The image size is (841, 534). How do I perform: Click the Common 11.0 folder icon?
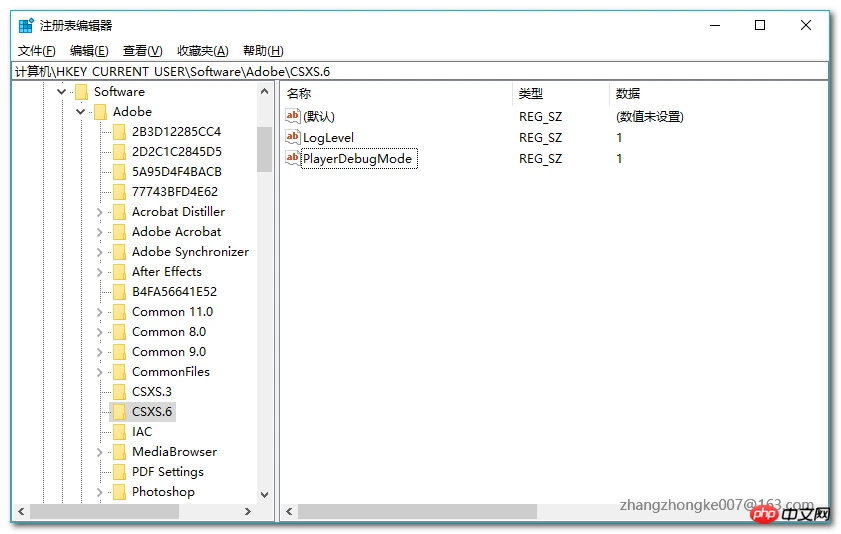pos(120,312)
